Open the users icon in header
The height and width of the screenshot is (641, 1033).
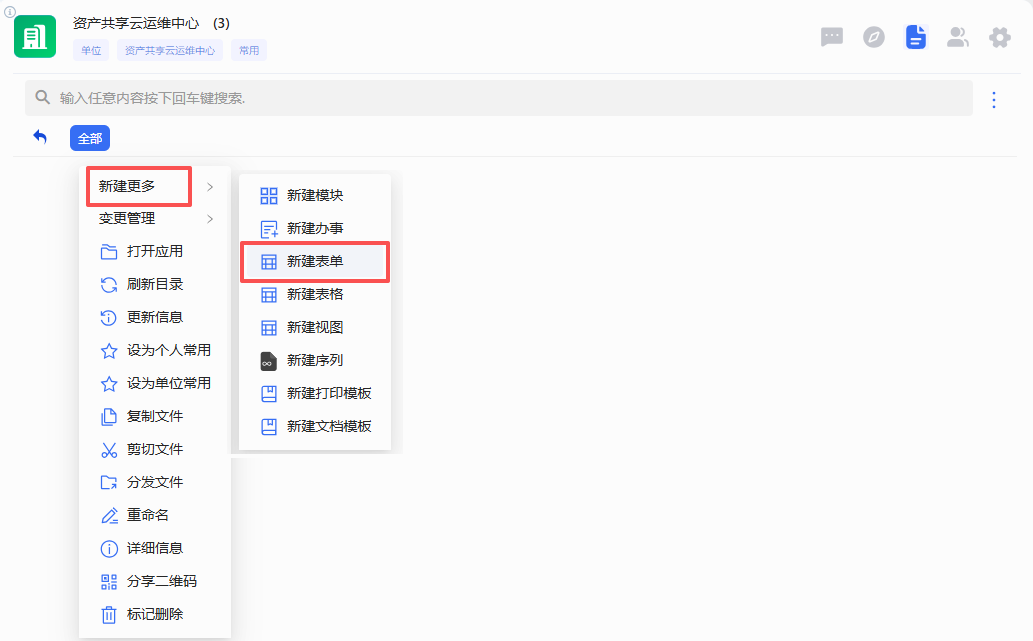(957, 37)
